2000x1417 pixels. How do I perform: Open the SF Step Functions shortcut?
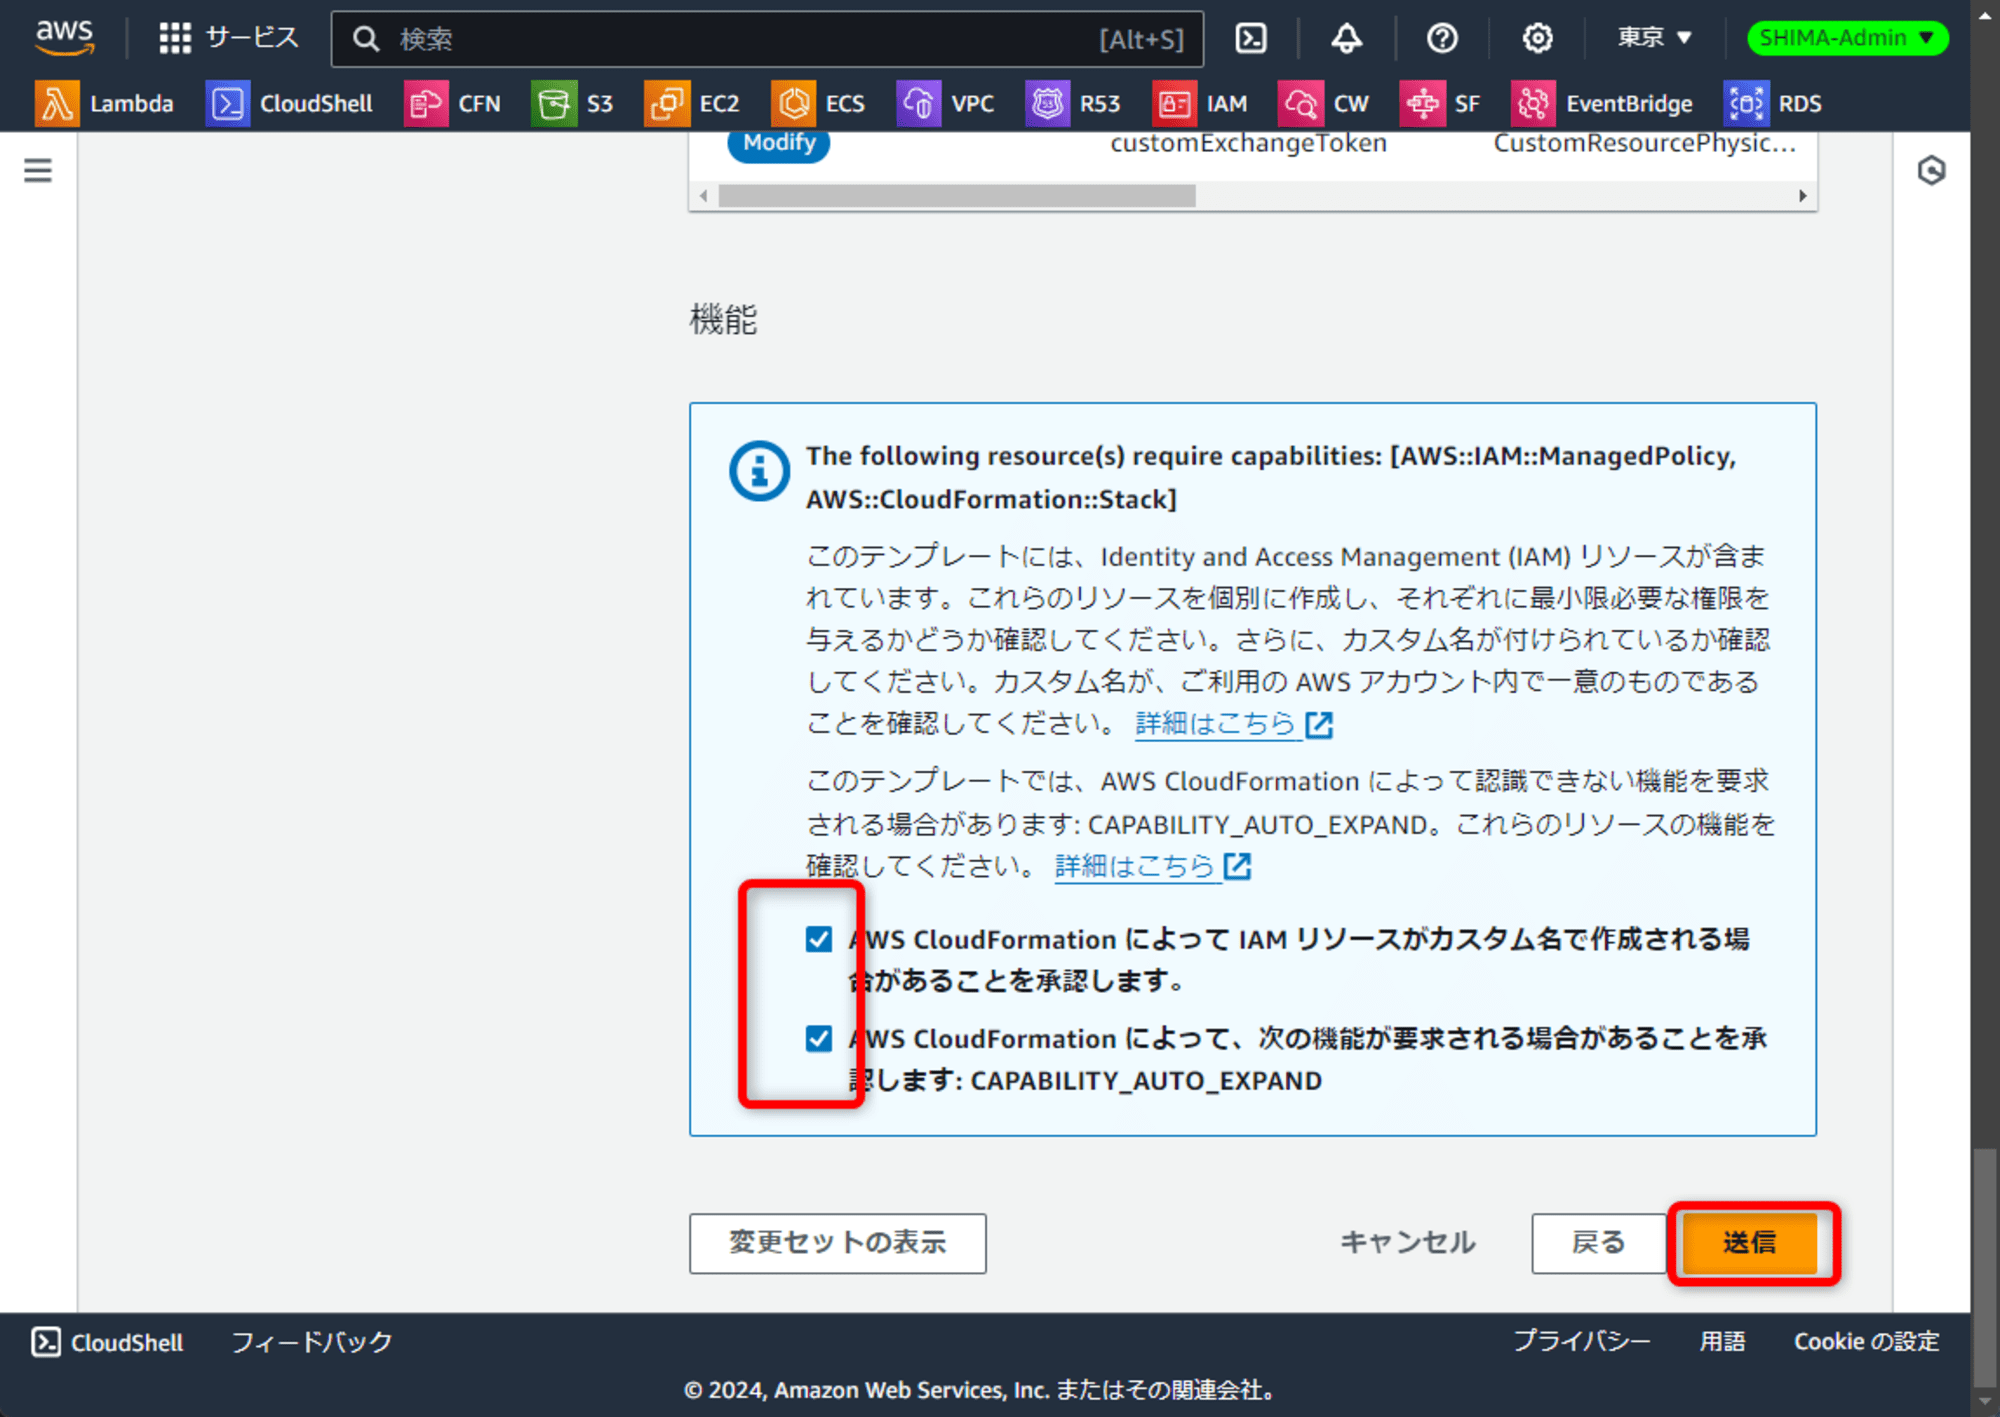tap(1440, 103)
